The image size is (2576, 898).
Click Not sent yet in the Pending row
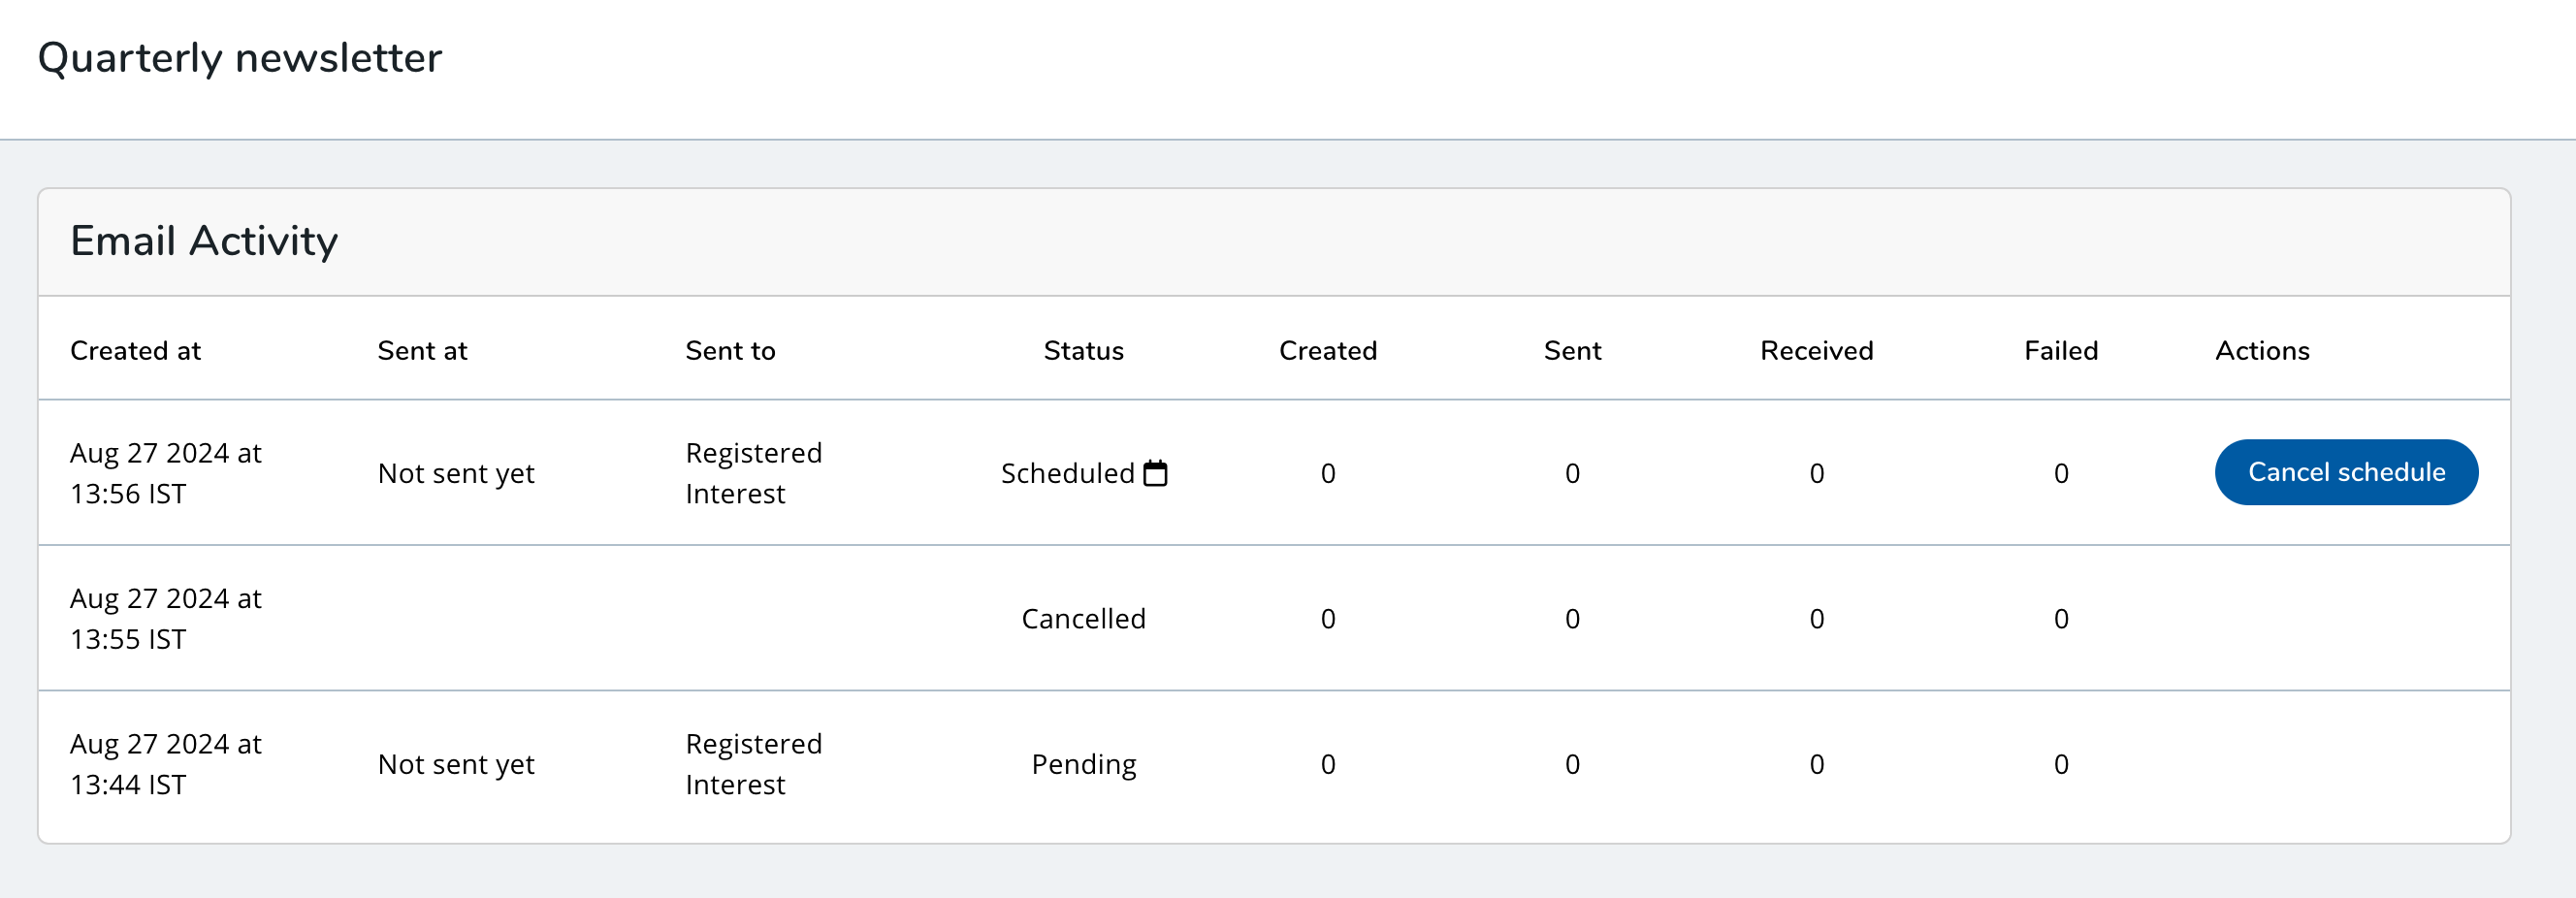click(x=456, y=764)
